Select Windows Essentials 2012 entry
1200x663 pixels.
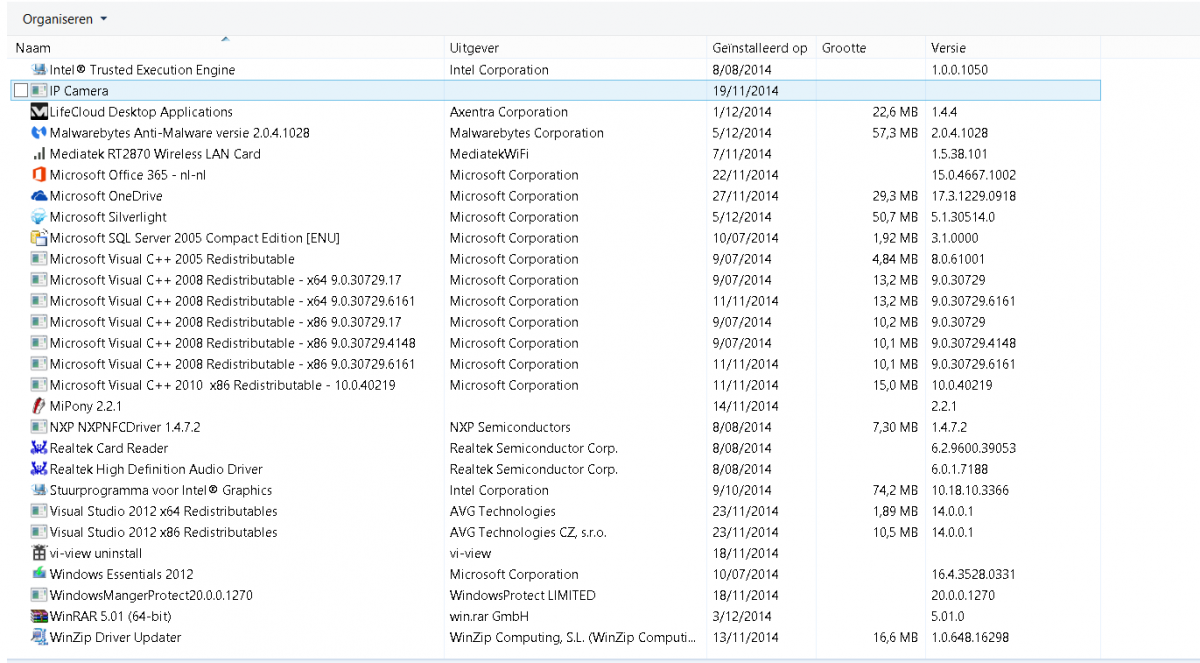tap(121, 574)
